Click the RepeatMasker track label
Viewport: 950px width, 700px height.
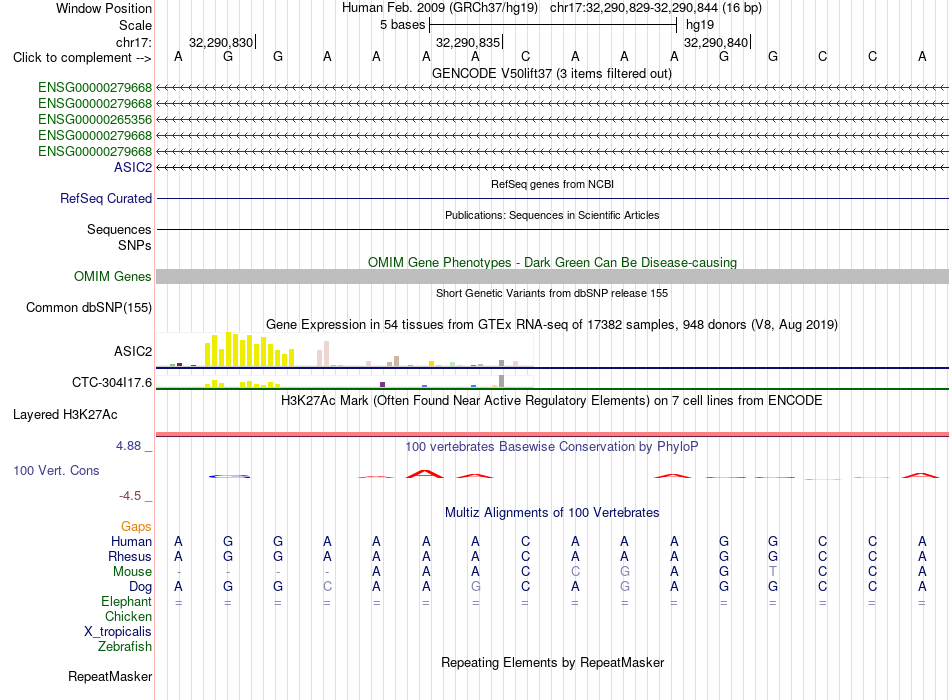(x=110, y=676)
